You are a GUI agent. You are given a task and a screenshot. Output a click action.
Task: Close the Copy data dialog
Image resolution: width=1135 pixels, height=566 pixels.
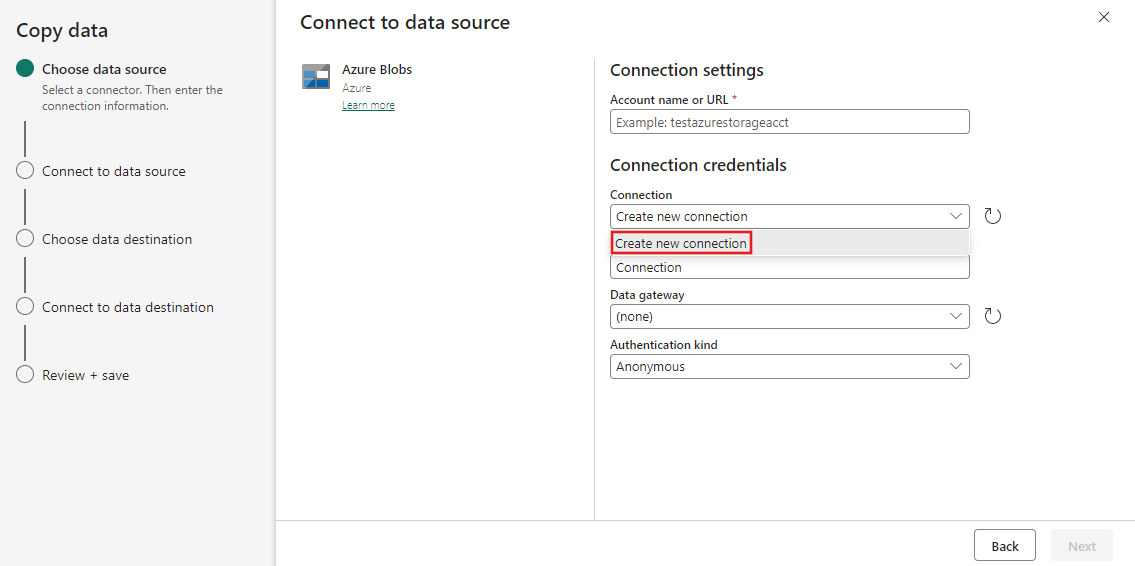[1104, 17]
